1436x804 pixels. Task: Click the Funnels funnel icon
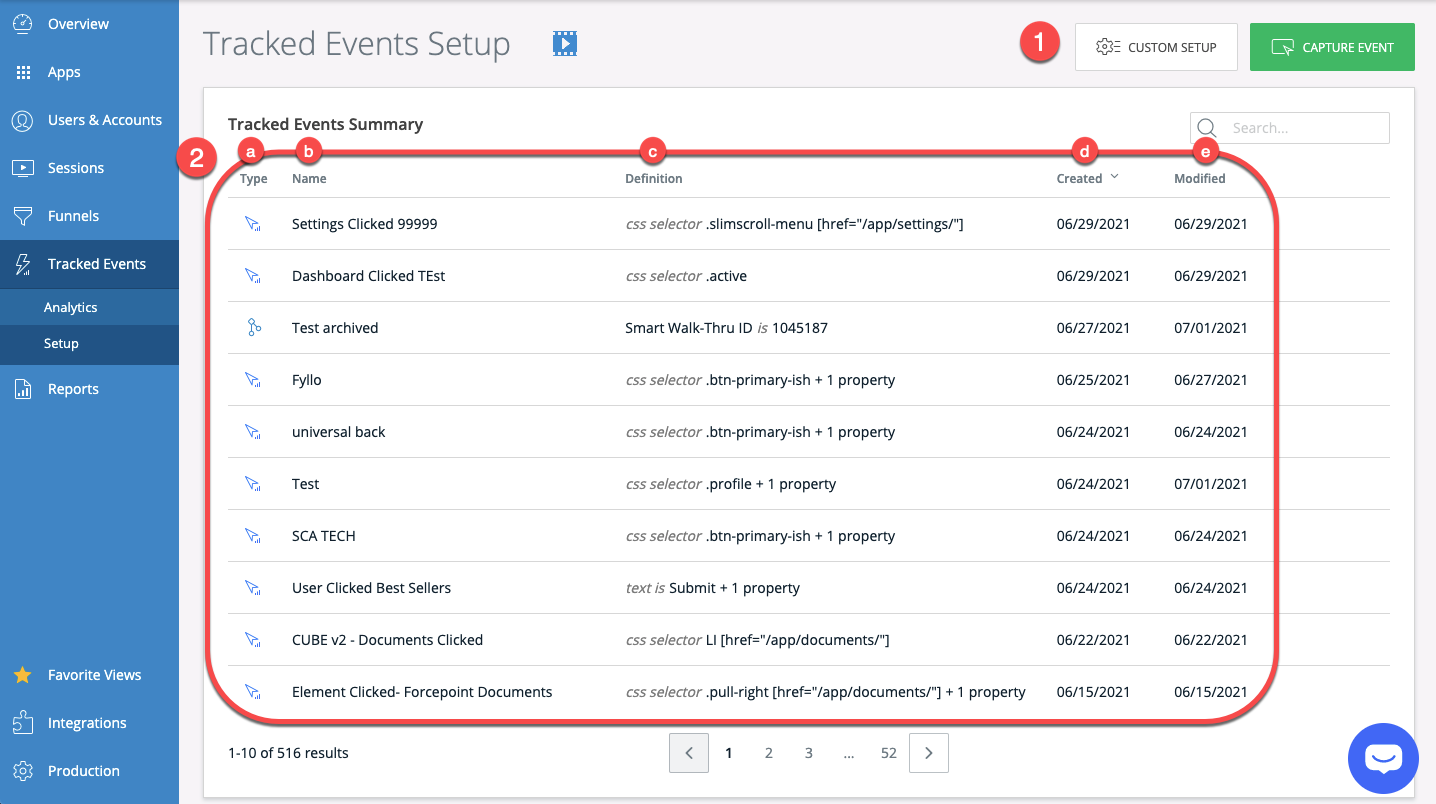pyautogui.click(x=23, y=216)
